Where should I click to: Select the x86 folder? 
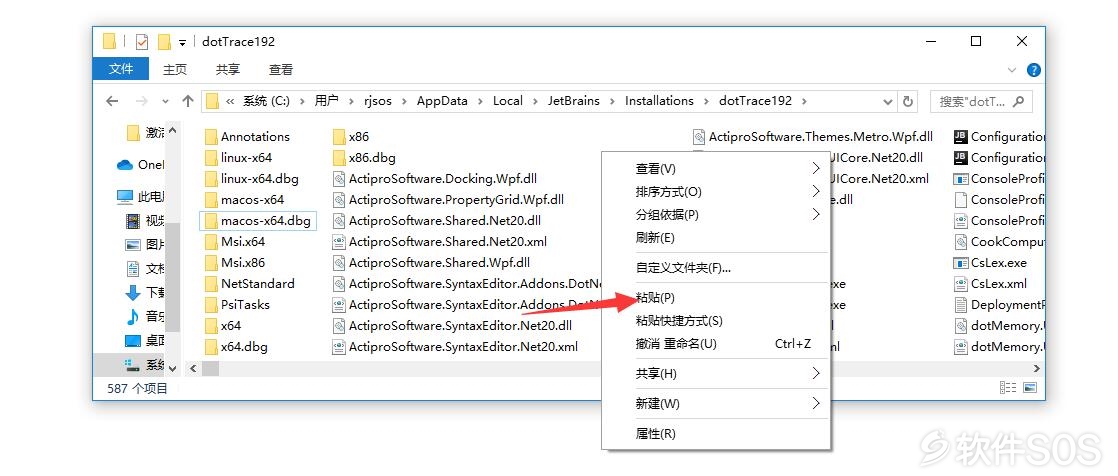click(x=352, y=137)
